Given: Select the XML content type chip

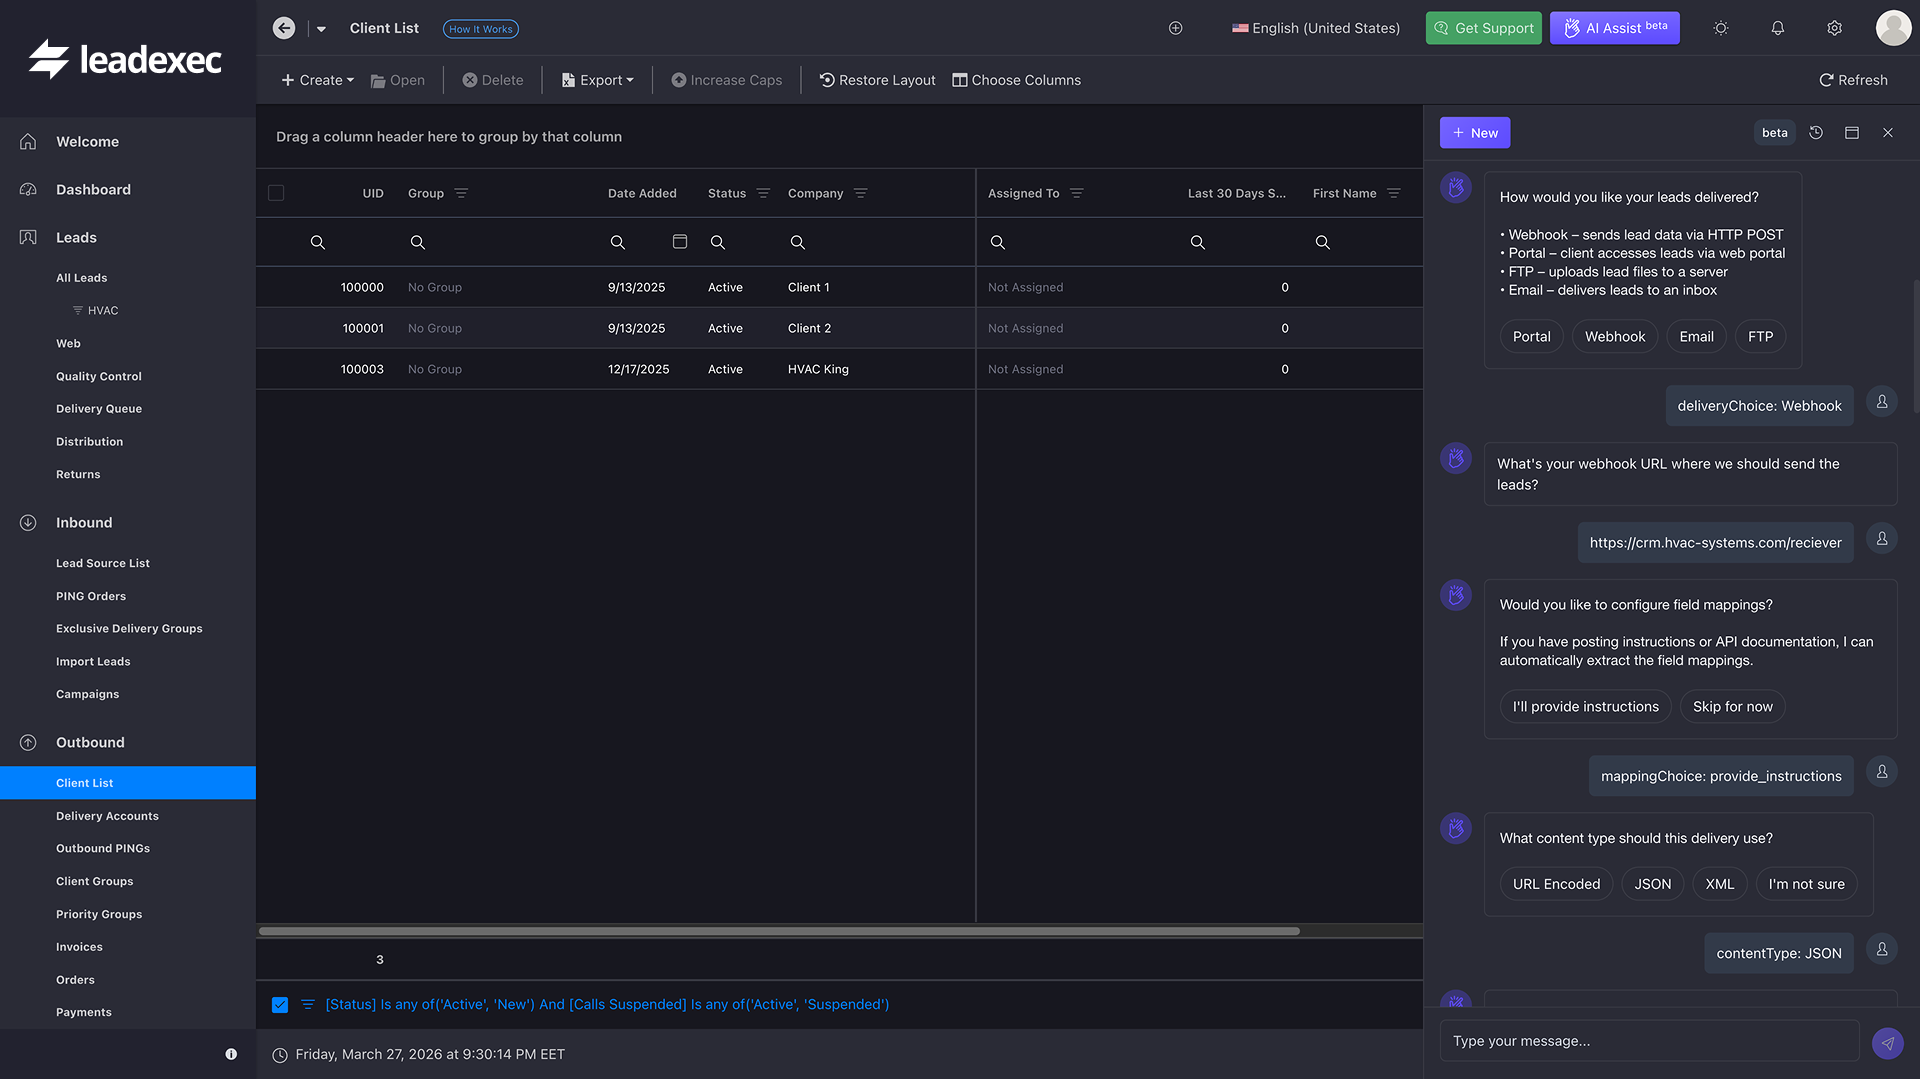Looking at the screenshot, I should 1719,885.
